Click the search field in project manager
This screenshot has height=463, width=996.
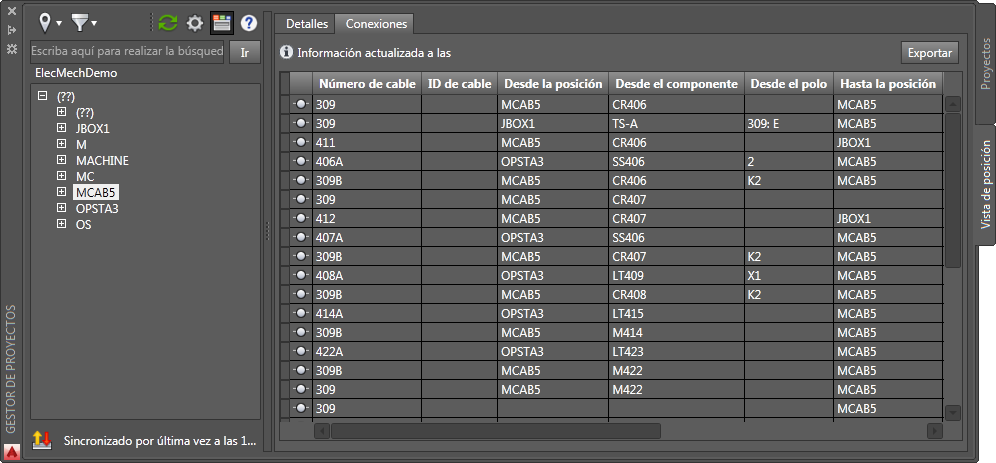[x=127, y=50]
